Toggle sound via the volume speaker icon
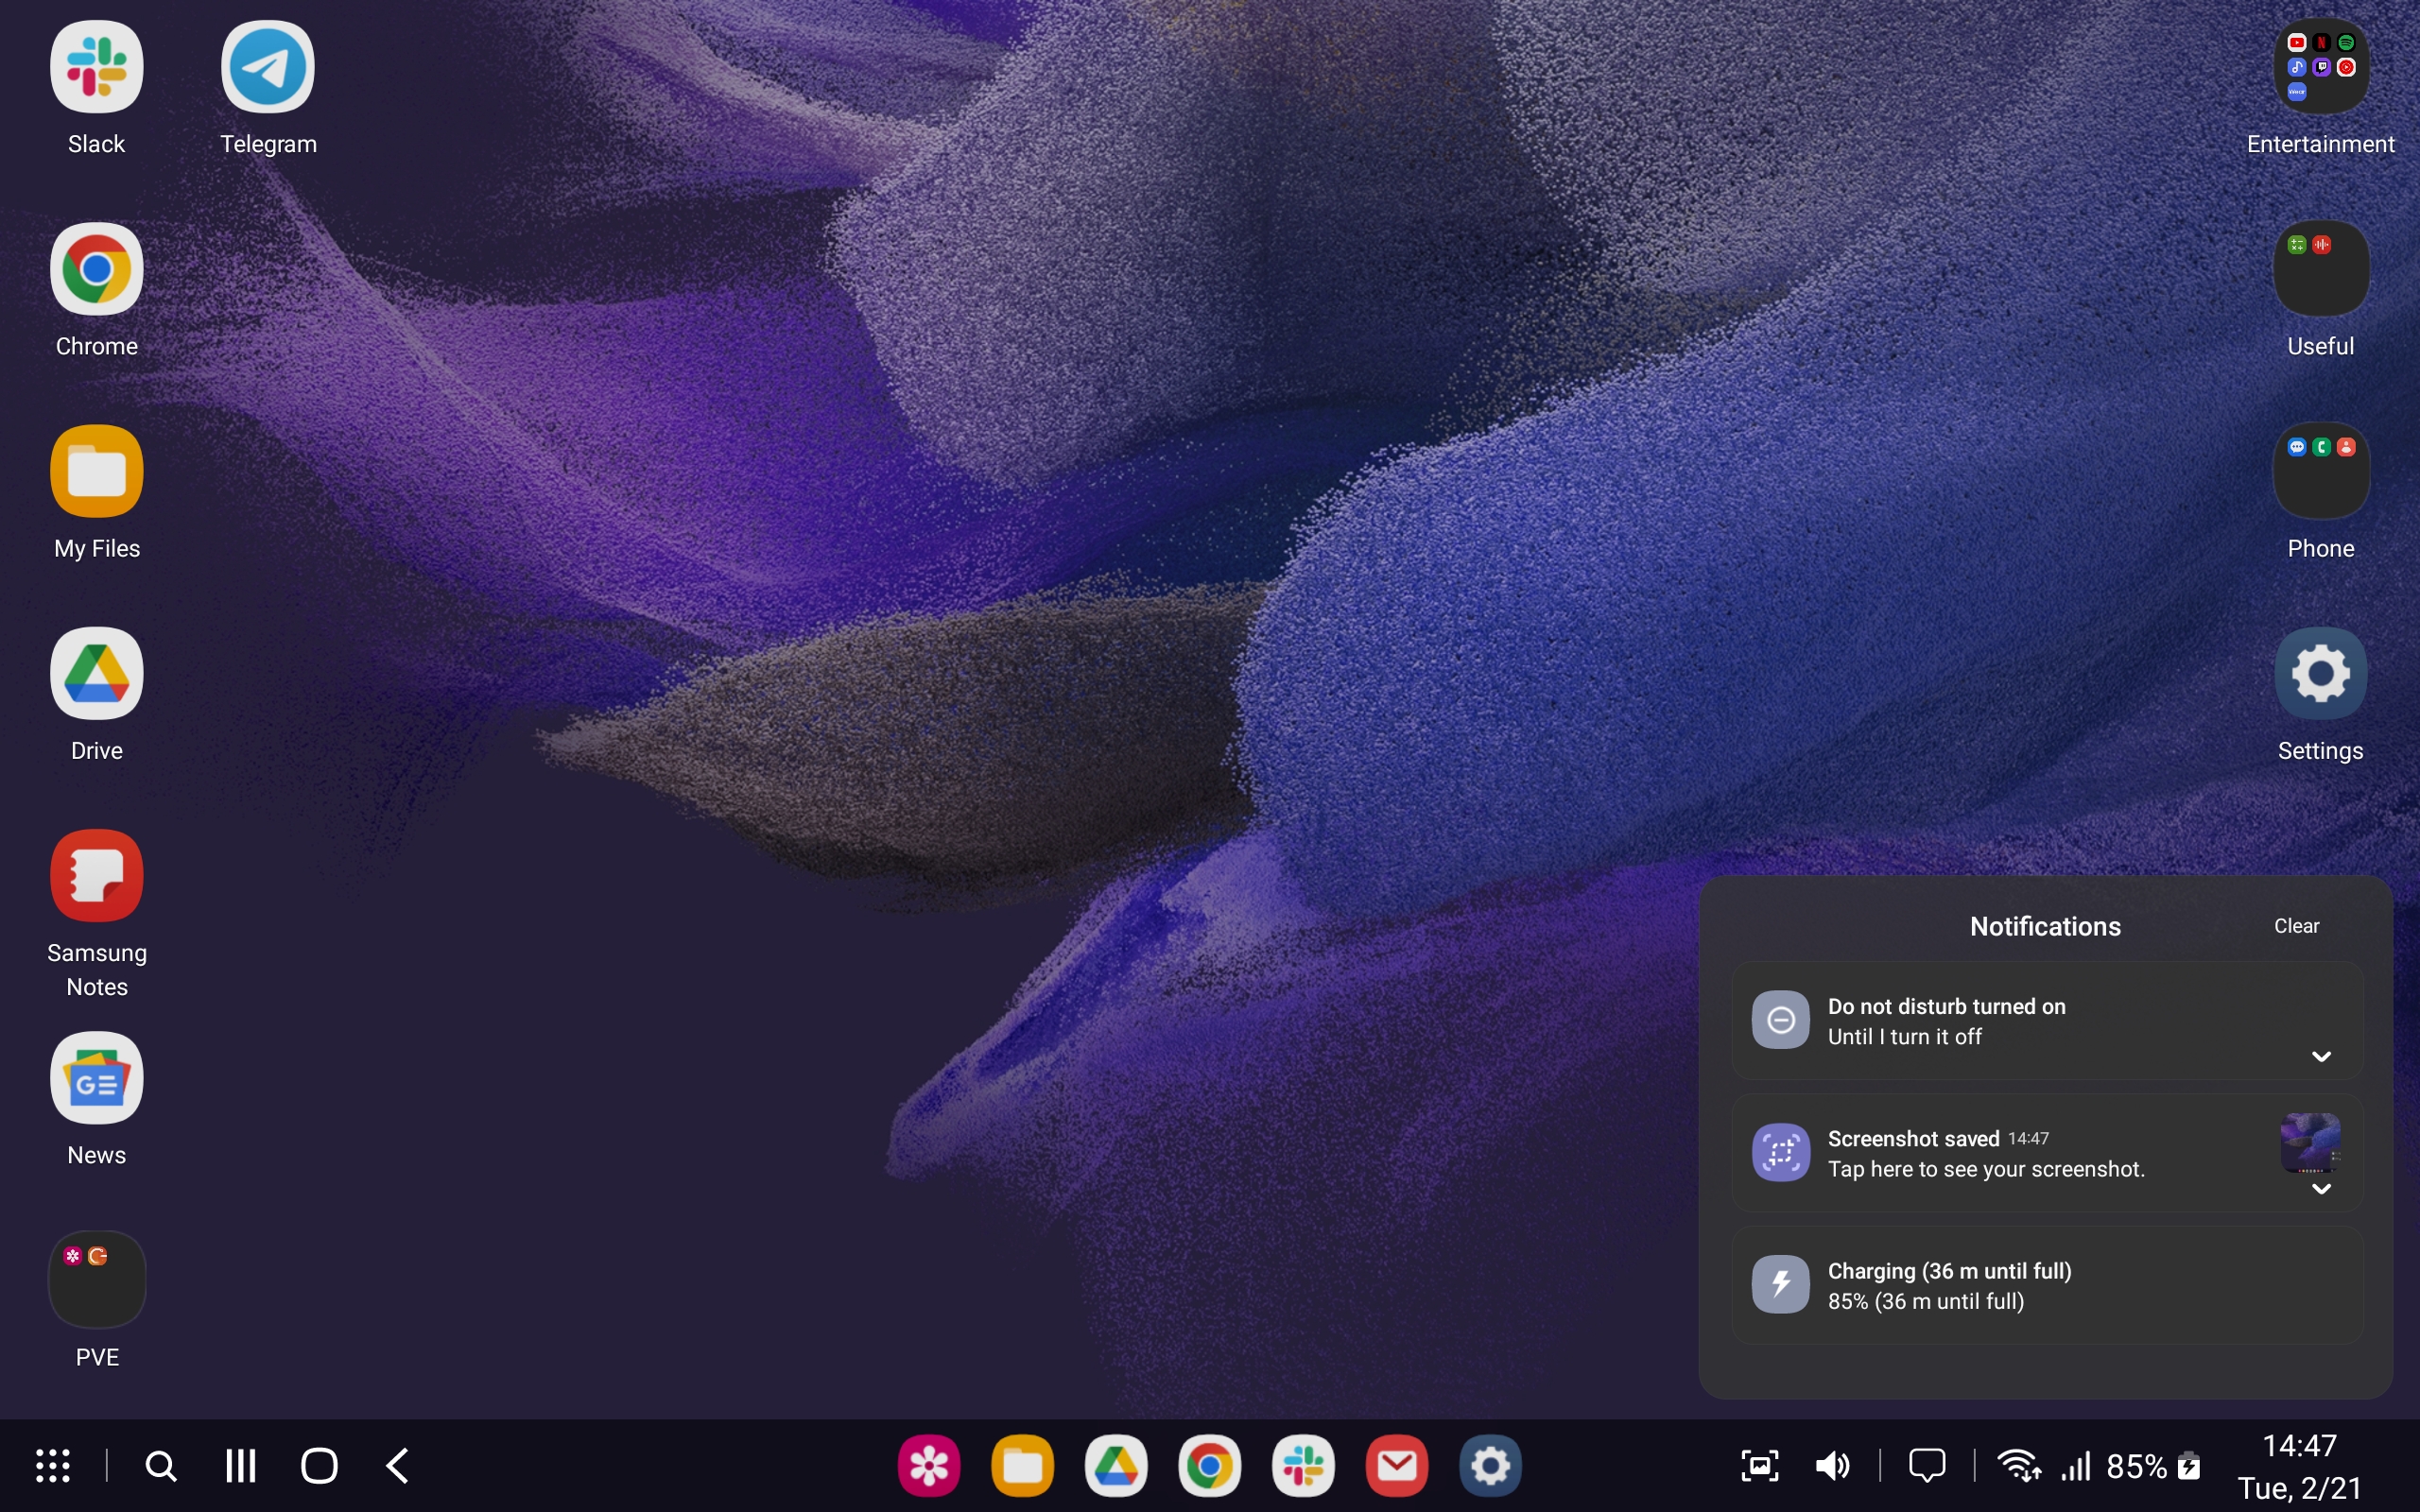The image size is (2420, 1512). (x=1832, y=1466)
